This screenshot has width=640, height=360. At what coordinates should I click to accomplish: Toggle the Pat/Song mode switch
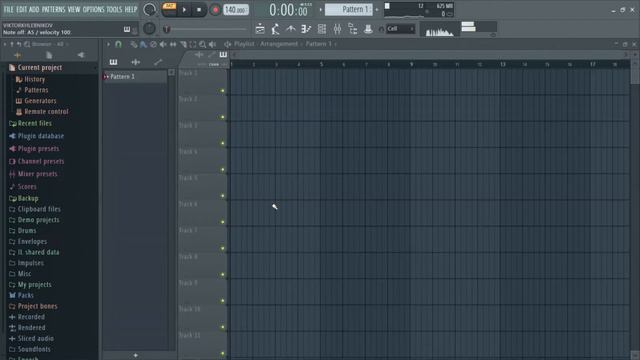(169, 9)
